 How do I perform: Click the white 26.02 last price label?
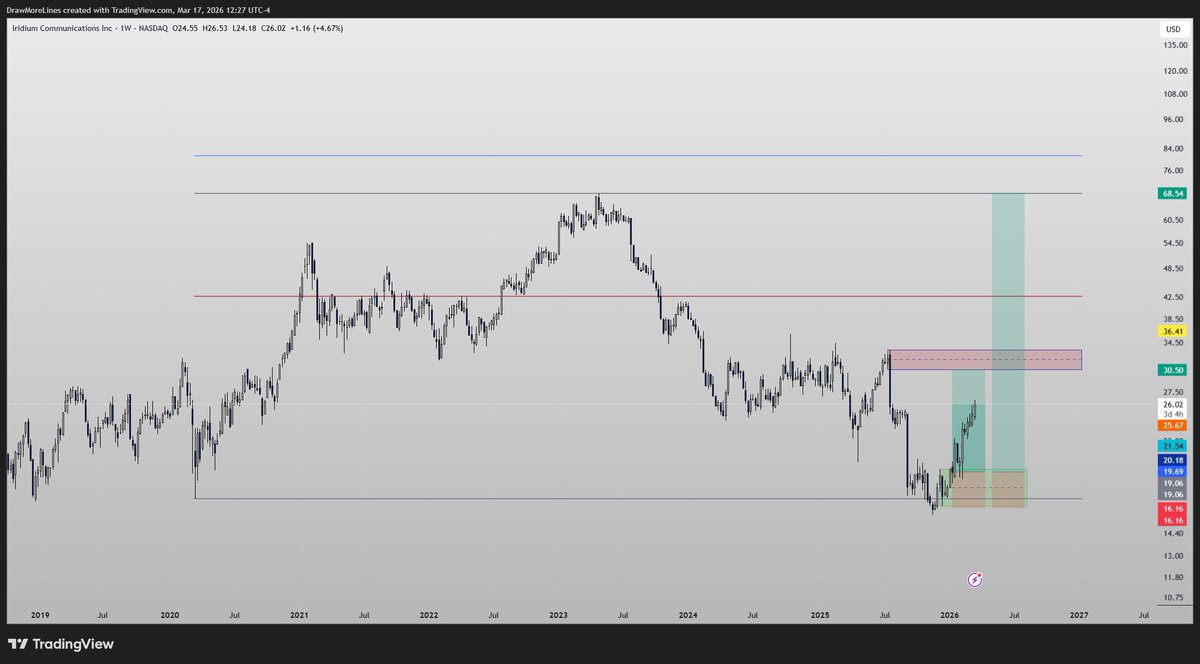1173,404
